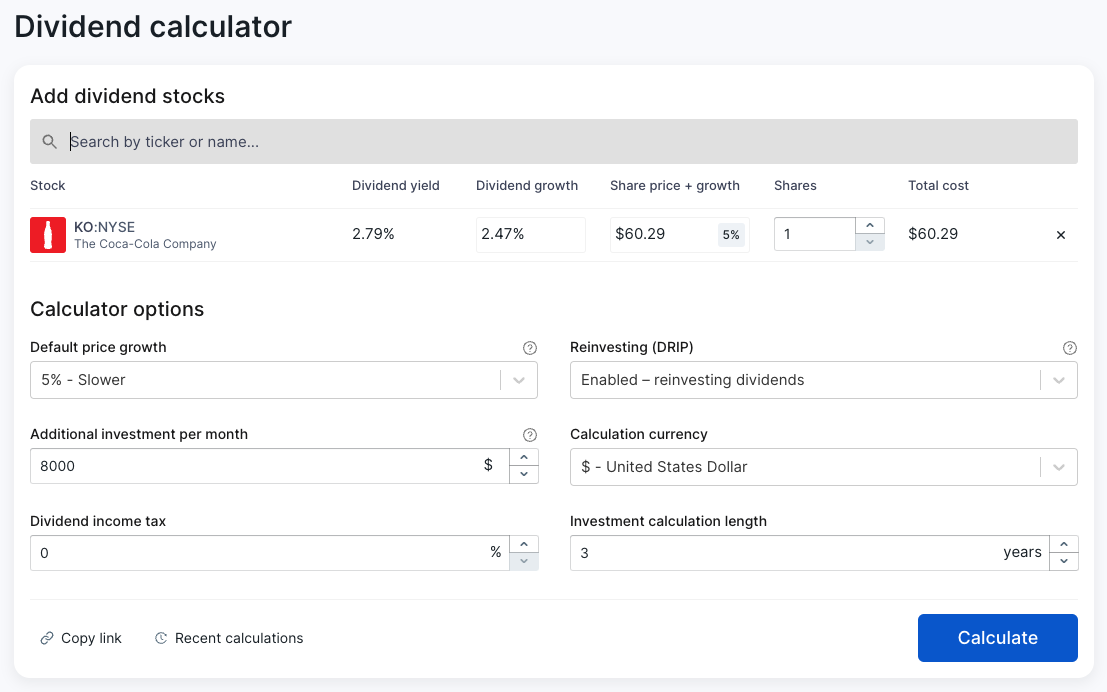This screenshot has height=692, width=1107.
Task: Click the Copy link chain icon
Action: click(46, 638)
